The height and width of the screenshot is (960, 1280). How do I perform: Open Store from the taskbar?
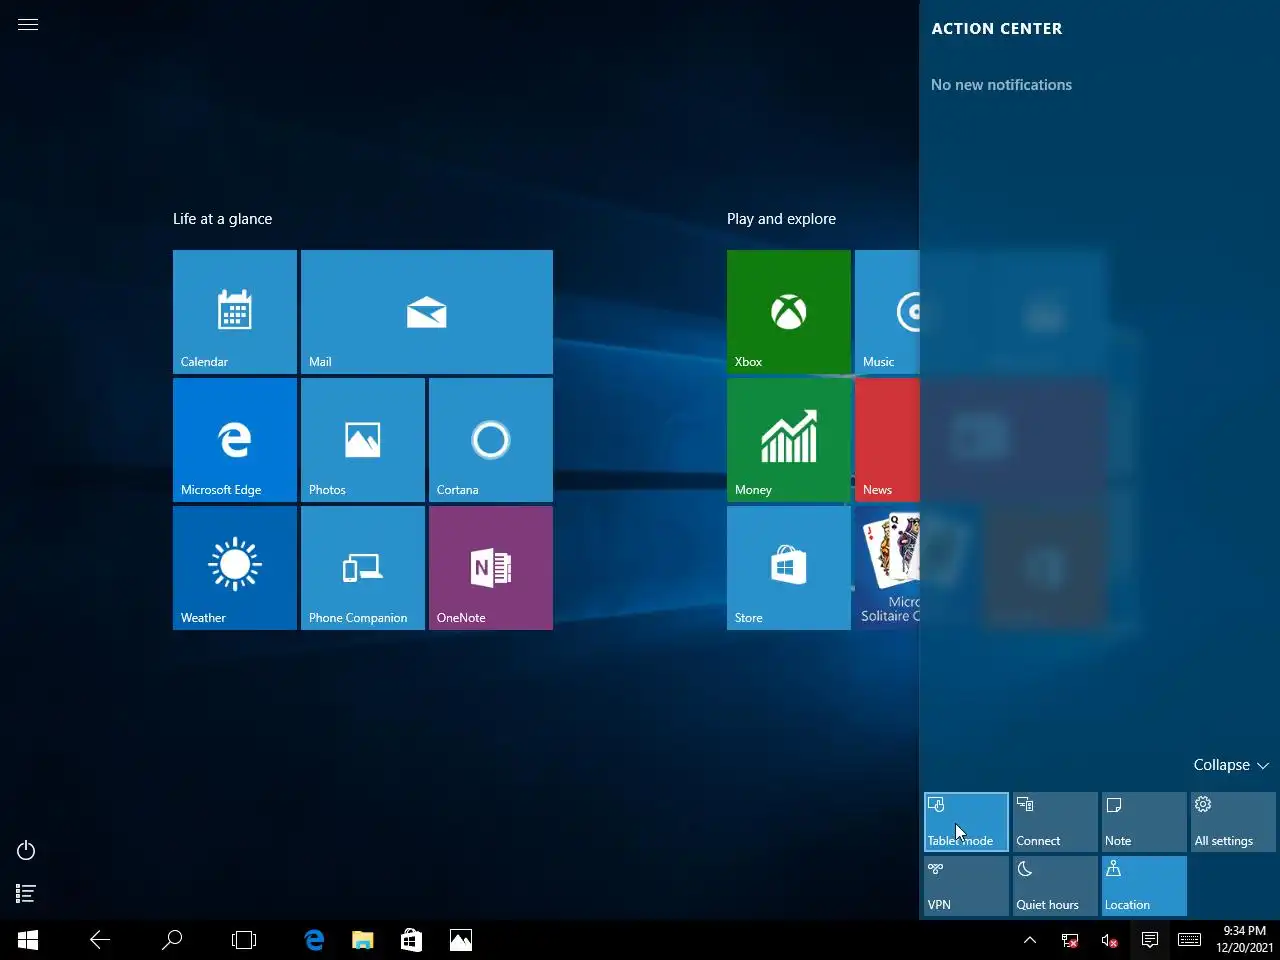point(411,940)
